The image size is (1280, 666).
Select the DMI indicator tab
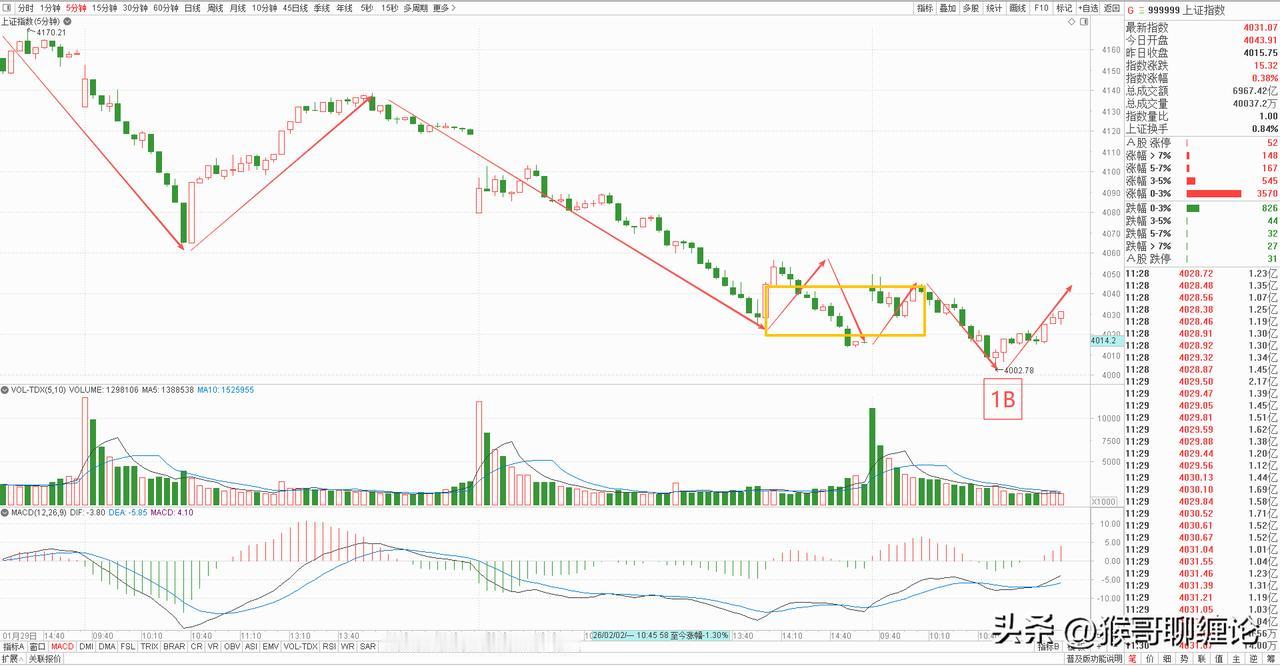86,647
